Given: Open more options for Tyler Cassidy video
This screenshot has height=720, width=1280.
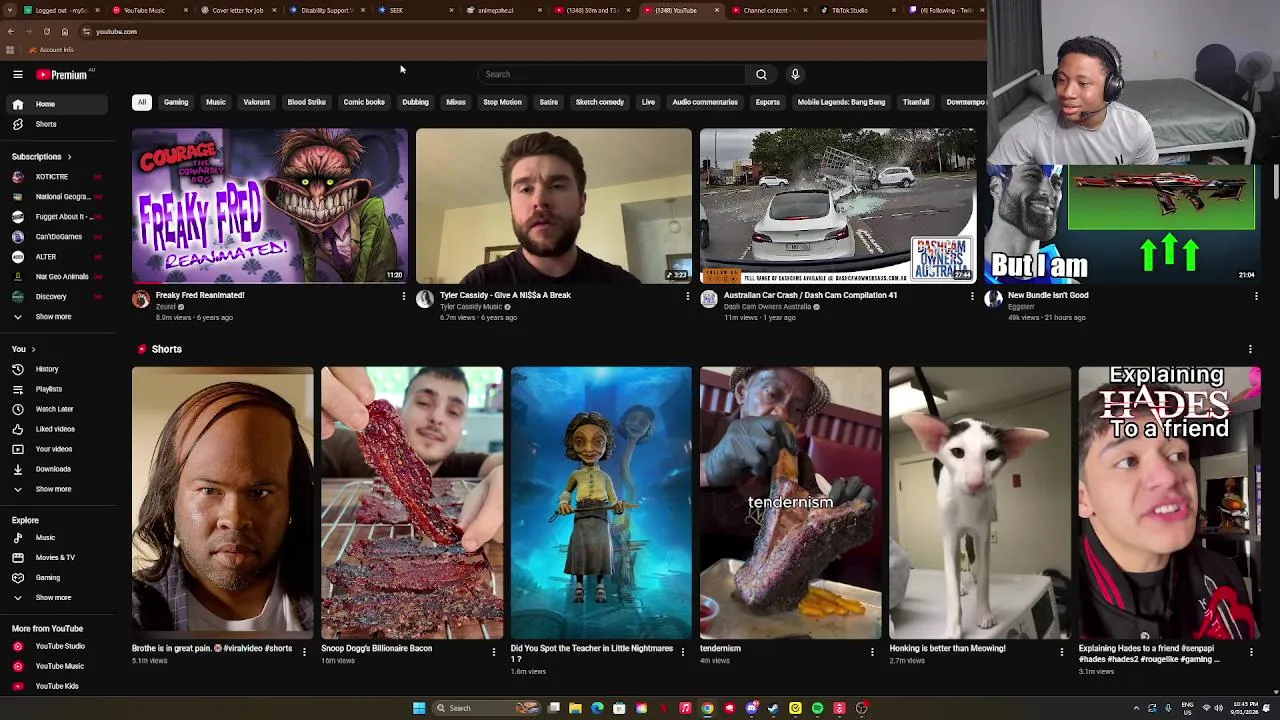Looking at the screenshot, I should pyautogui.click(x=688, y=296).
